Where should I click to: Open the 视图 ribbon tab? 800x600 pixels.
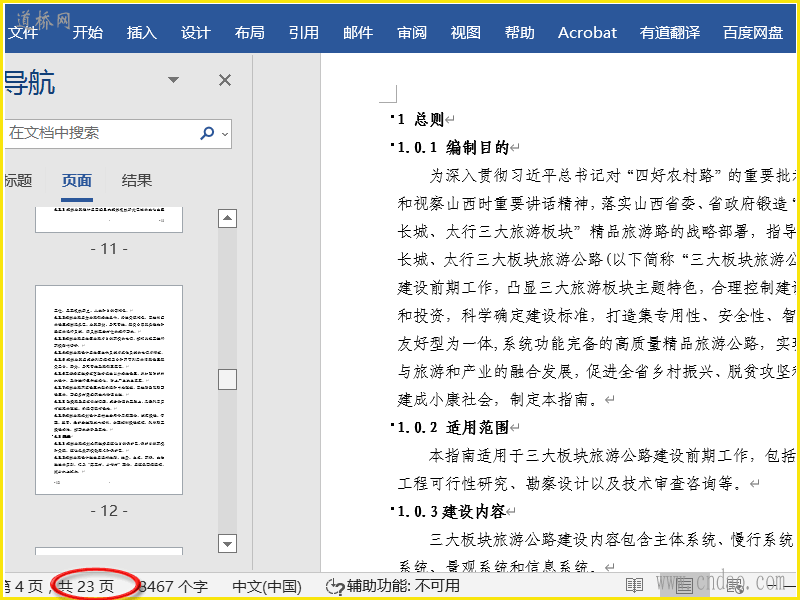465,33
